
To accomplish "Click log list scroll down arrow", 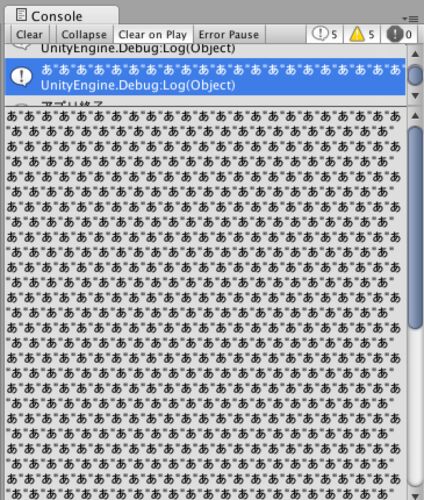I will [415, 96].
